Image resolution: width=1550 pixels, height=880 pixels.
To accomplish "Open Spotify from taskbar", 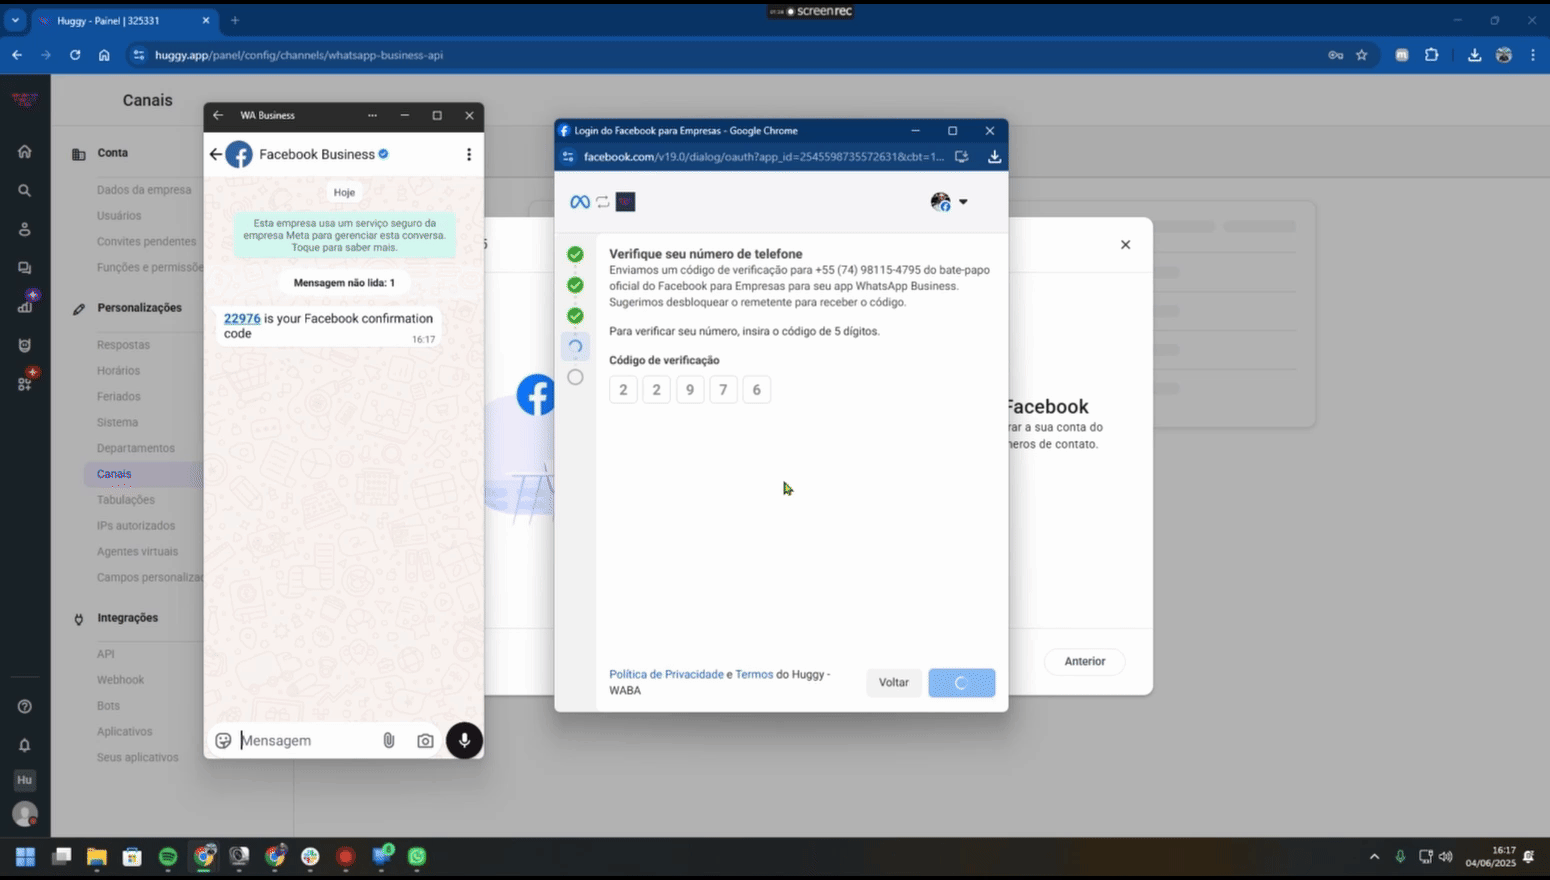I will (168, 857).
